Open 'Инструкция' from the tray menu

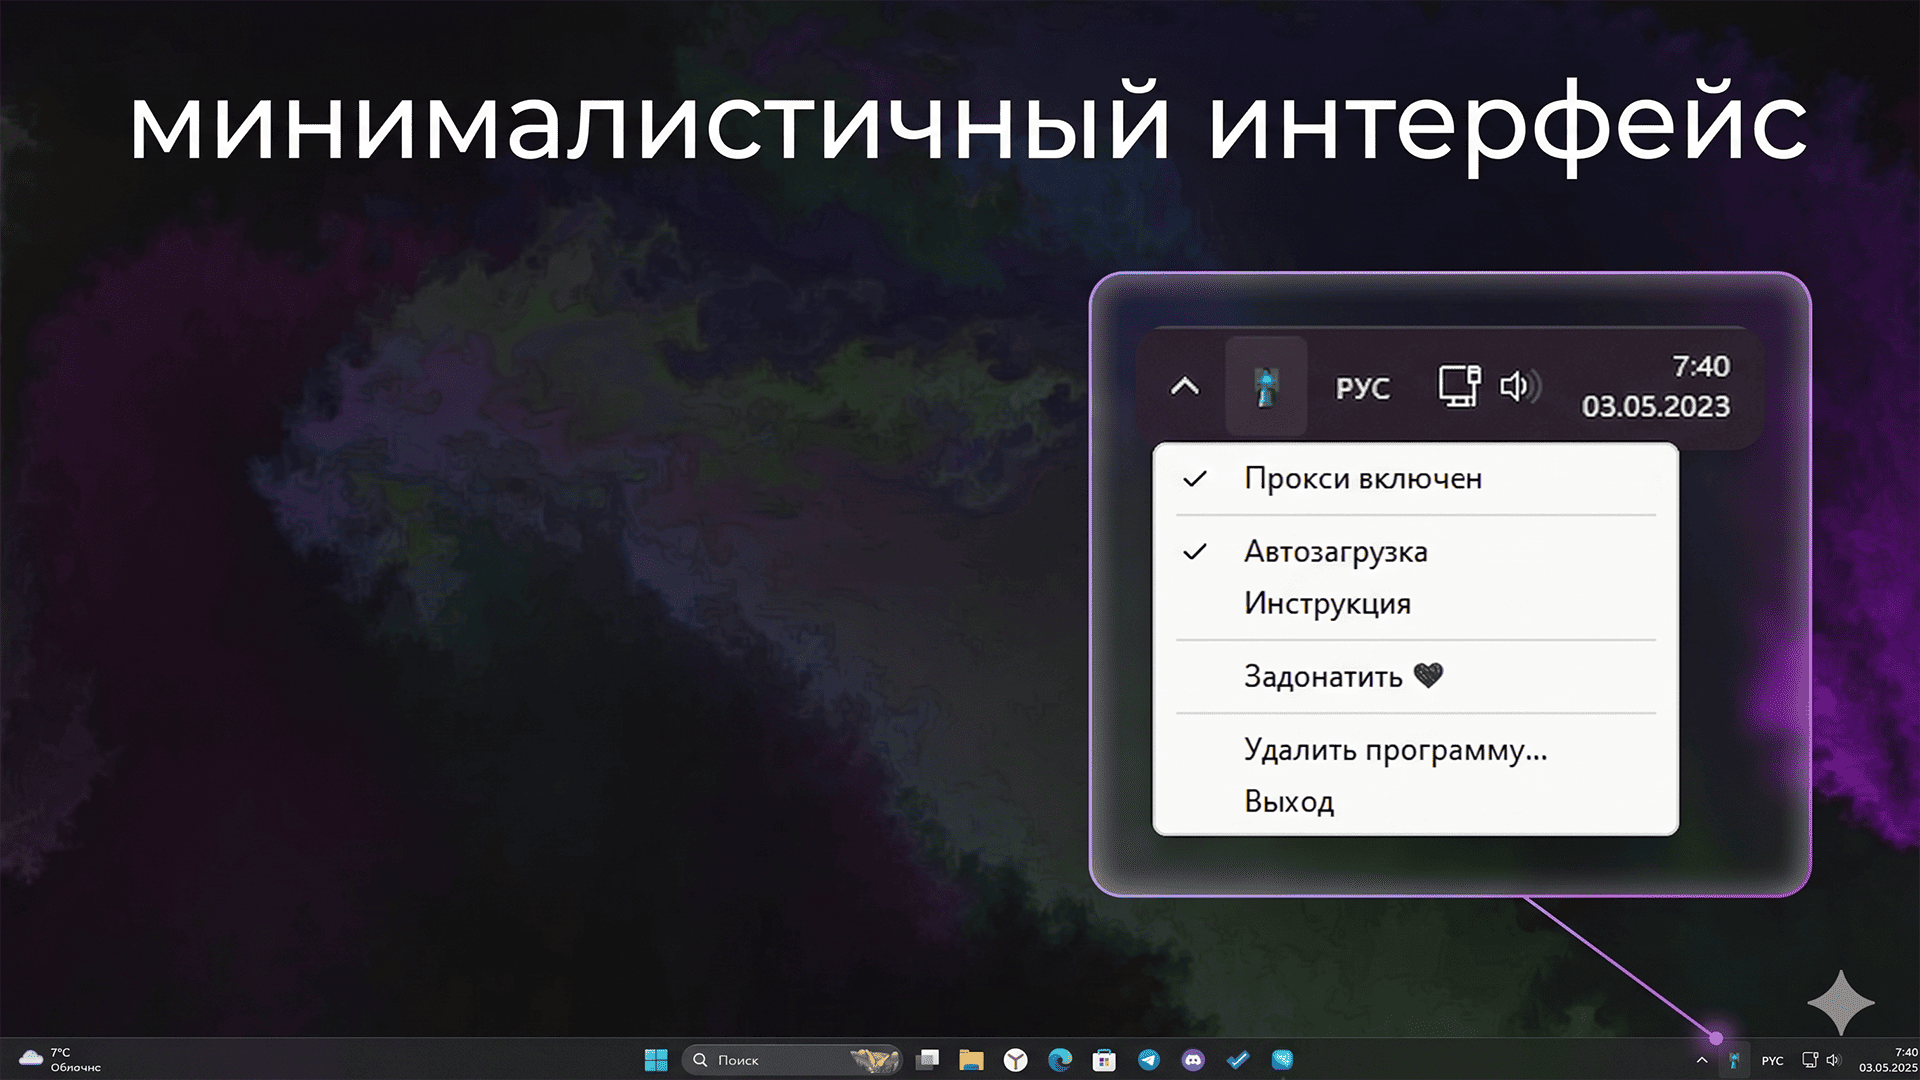[1415, 604]
